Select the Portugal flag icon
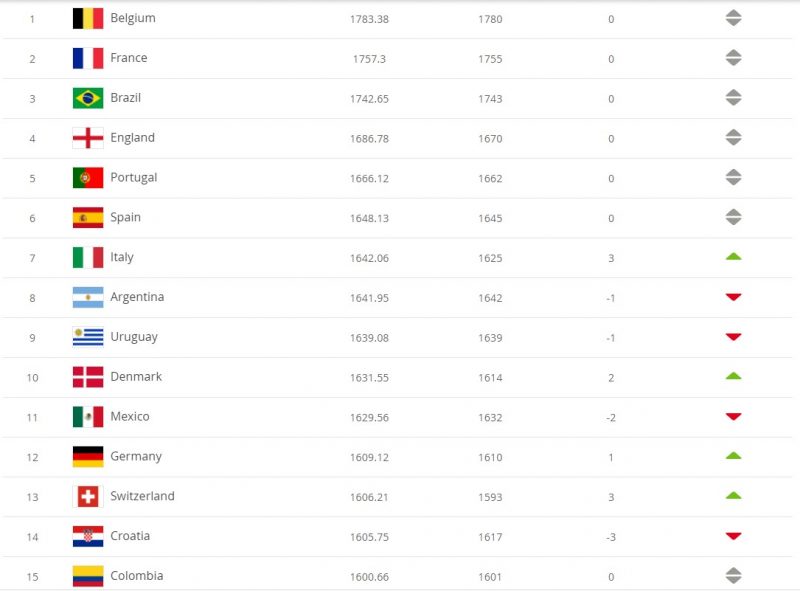 click(x=88, y=178)
